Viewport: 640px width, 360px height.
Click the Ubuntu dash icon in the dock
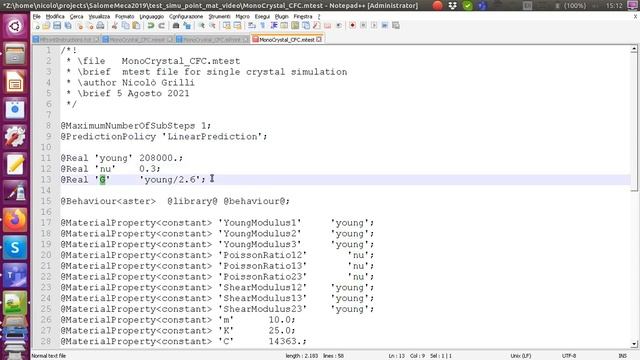(15, 27)
